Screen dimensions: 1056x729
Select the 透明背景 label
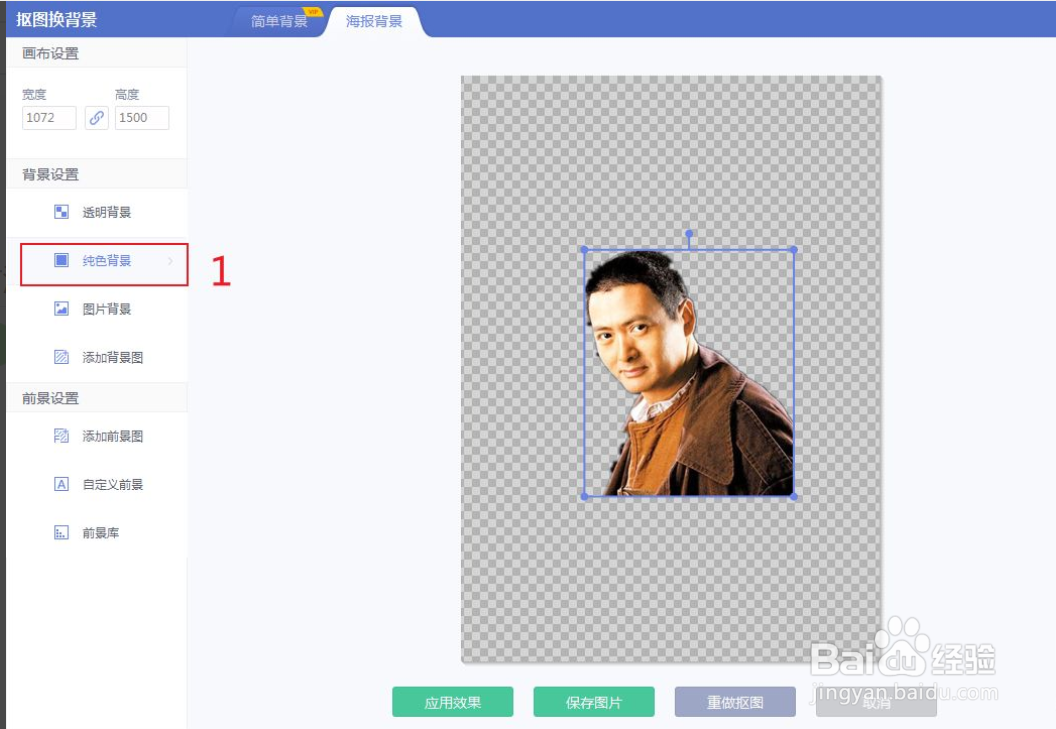point(106,213)
